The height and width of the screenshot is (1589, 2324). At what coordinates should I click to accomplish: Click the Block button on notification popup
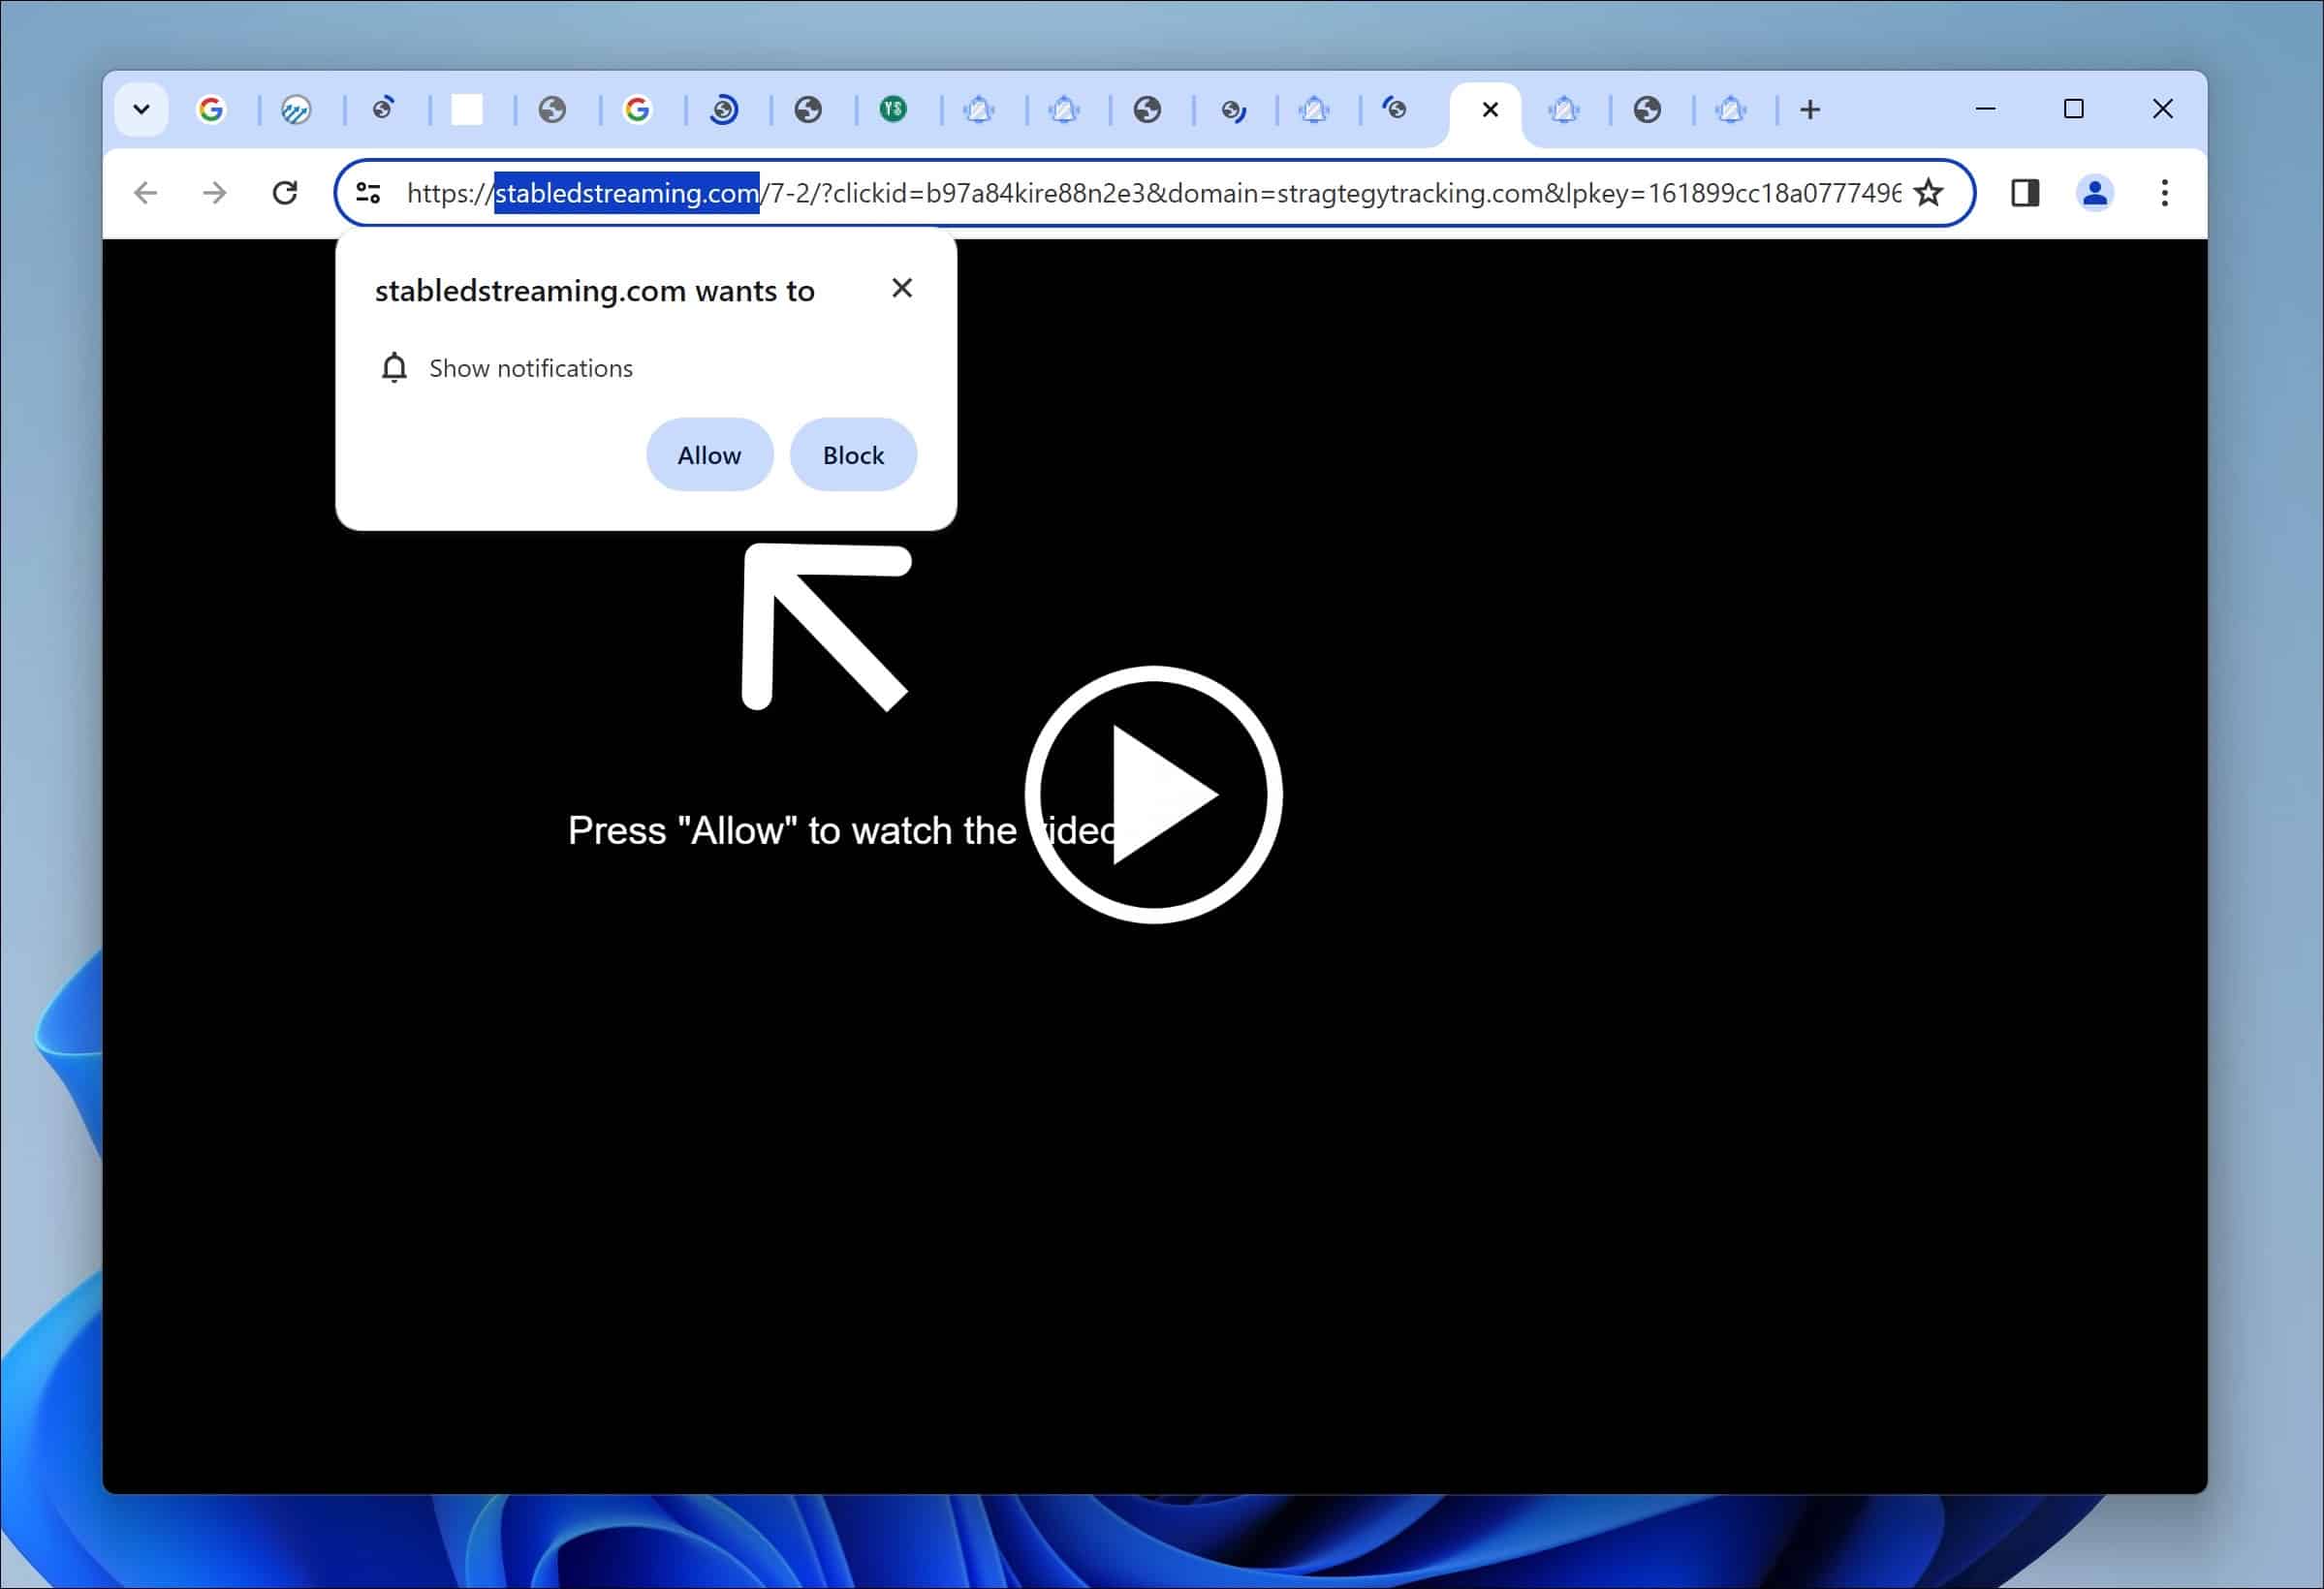pyautogui.click(x=853, y=455)
